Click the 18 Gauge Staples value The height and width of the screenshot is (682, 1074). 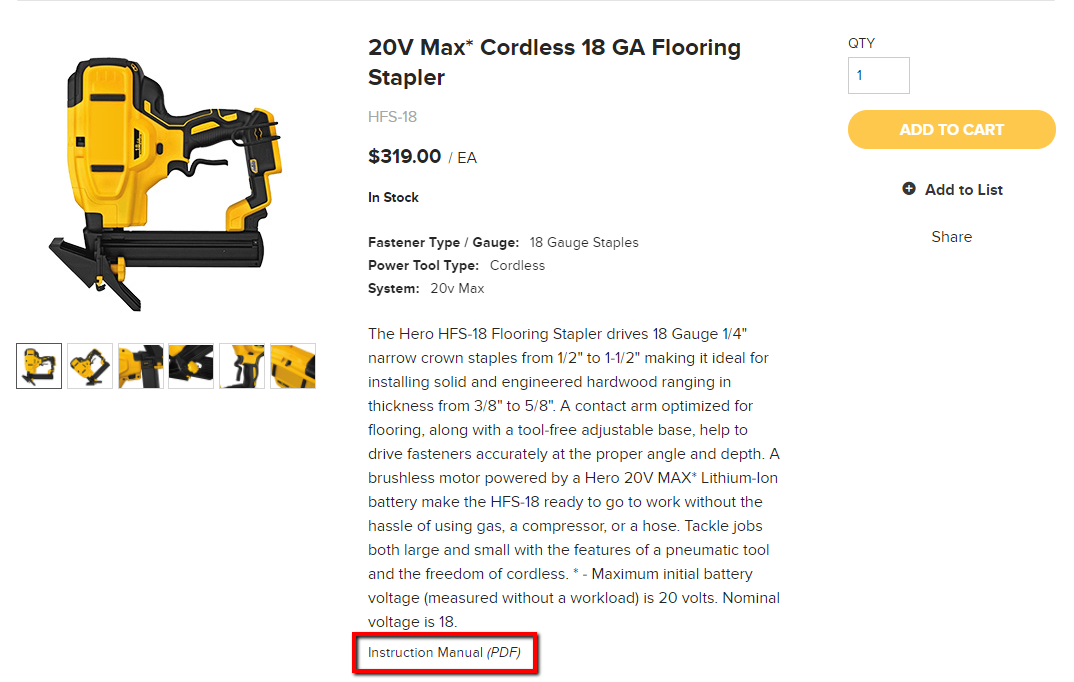click(x=584, y=242)
